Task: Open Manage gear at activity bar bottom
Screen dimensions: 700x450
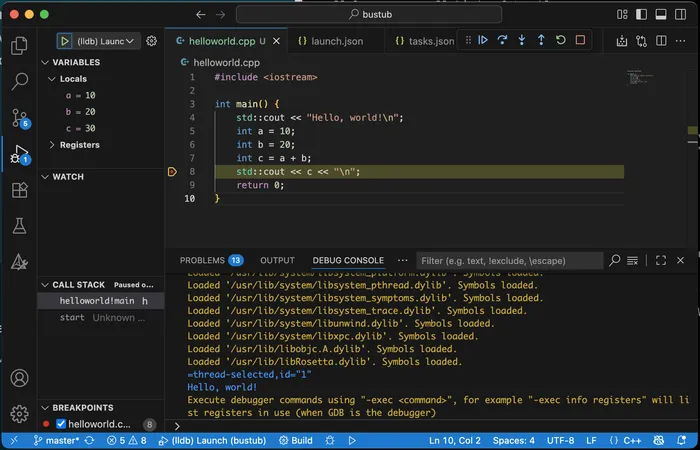Action: tap(19, 414)
